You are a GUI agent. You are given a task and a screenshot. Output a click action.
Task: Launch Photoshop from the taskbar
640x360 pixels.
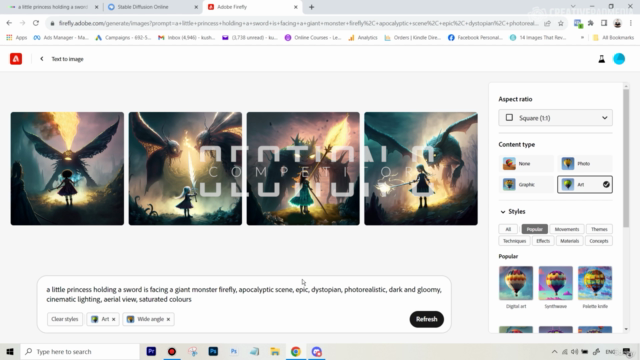(213, 351)
